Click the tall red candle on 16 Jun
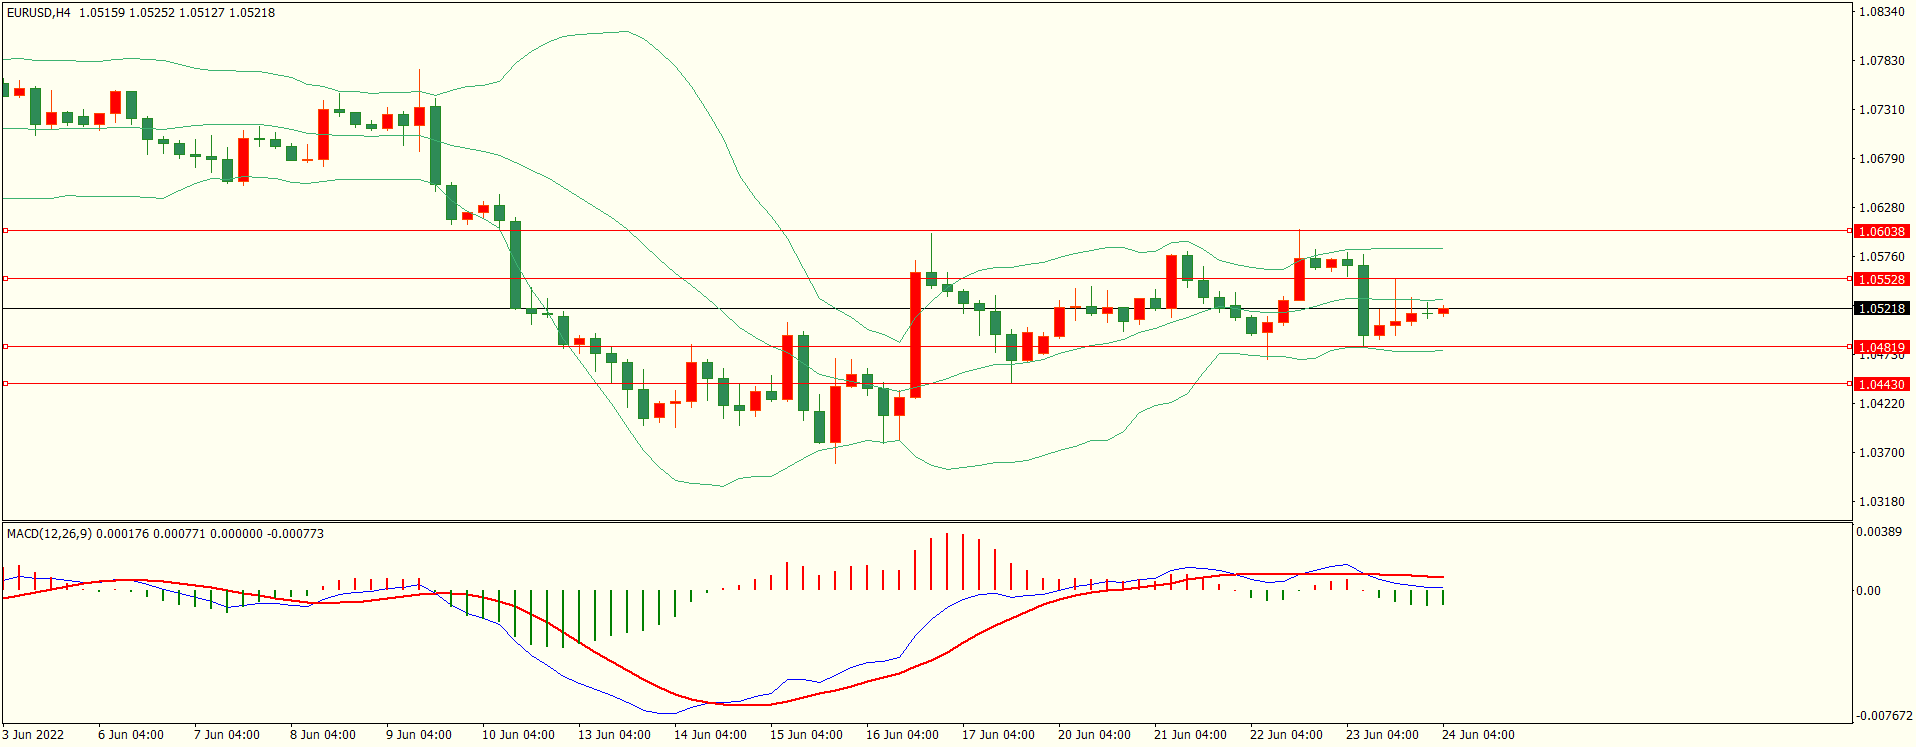This screenshot has height=747, width=1916. tap(915, 335)
